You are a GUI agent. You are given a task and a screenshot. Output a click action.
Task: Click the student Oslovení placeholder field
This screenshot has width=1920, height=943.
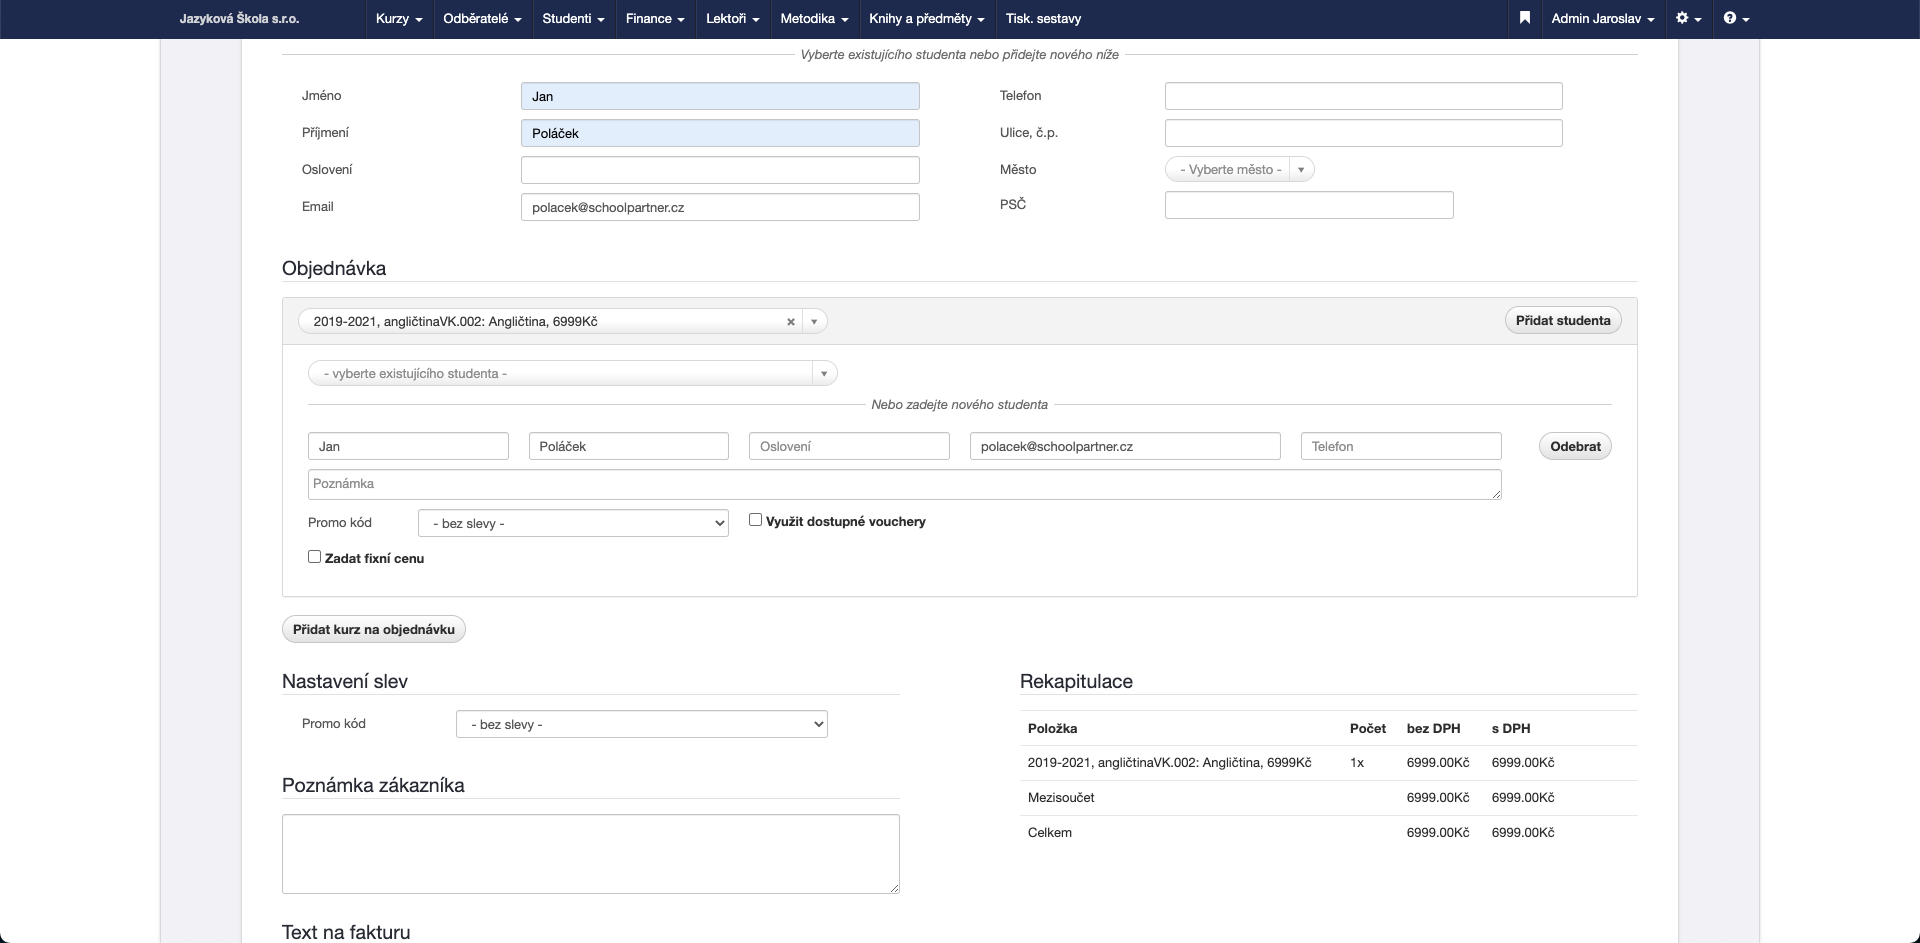click(849, 446)
